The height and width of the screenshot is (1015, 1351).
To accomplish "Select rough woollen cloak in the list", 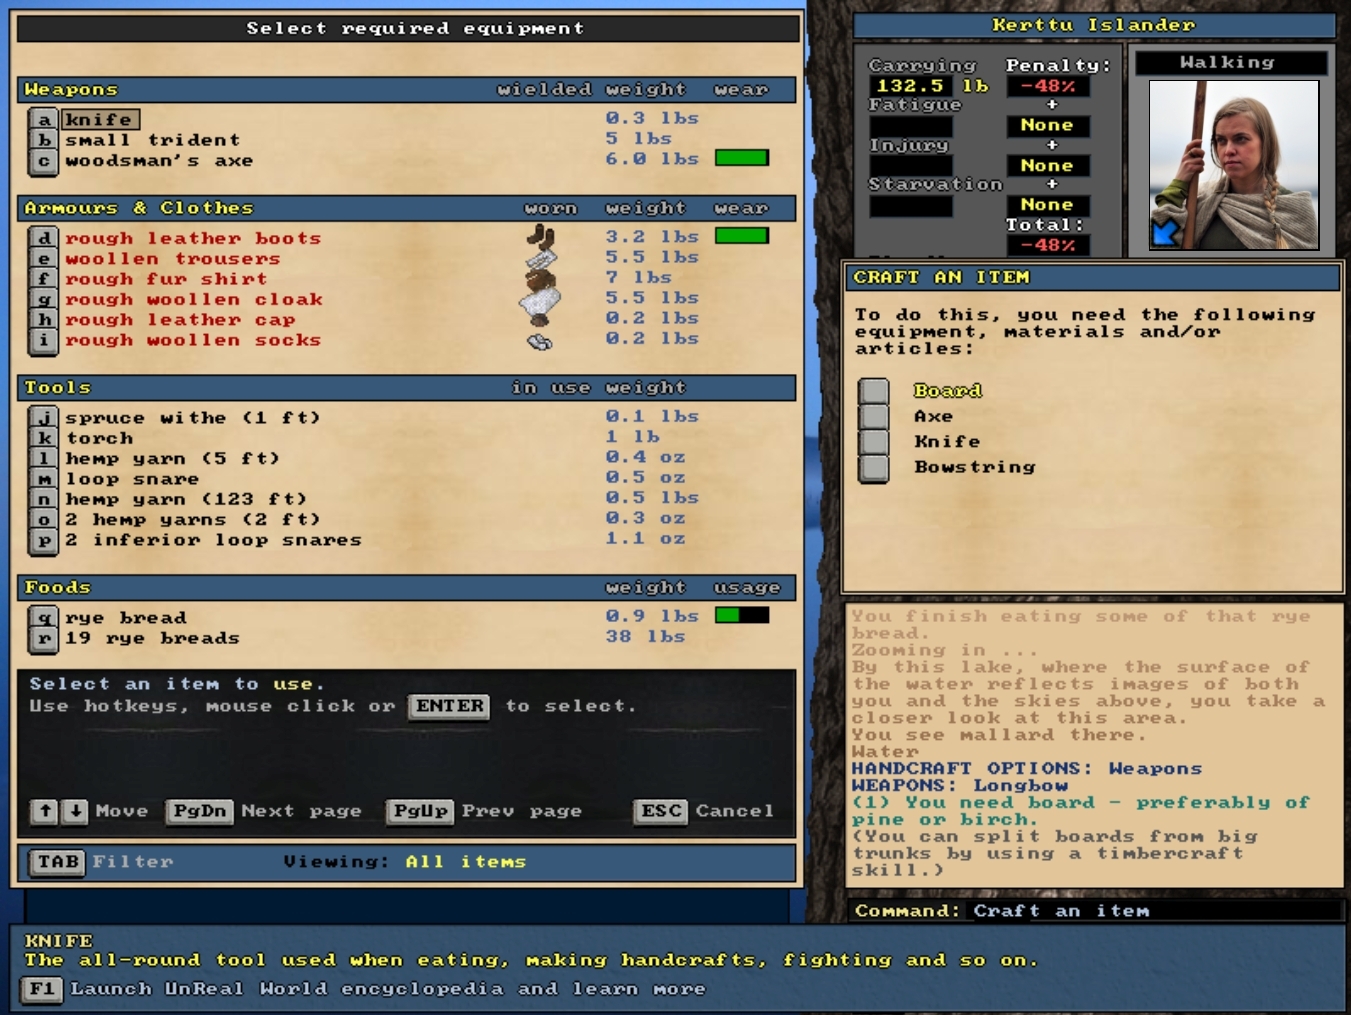I will point(194,299).
